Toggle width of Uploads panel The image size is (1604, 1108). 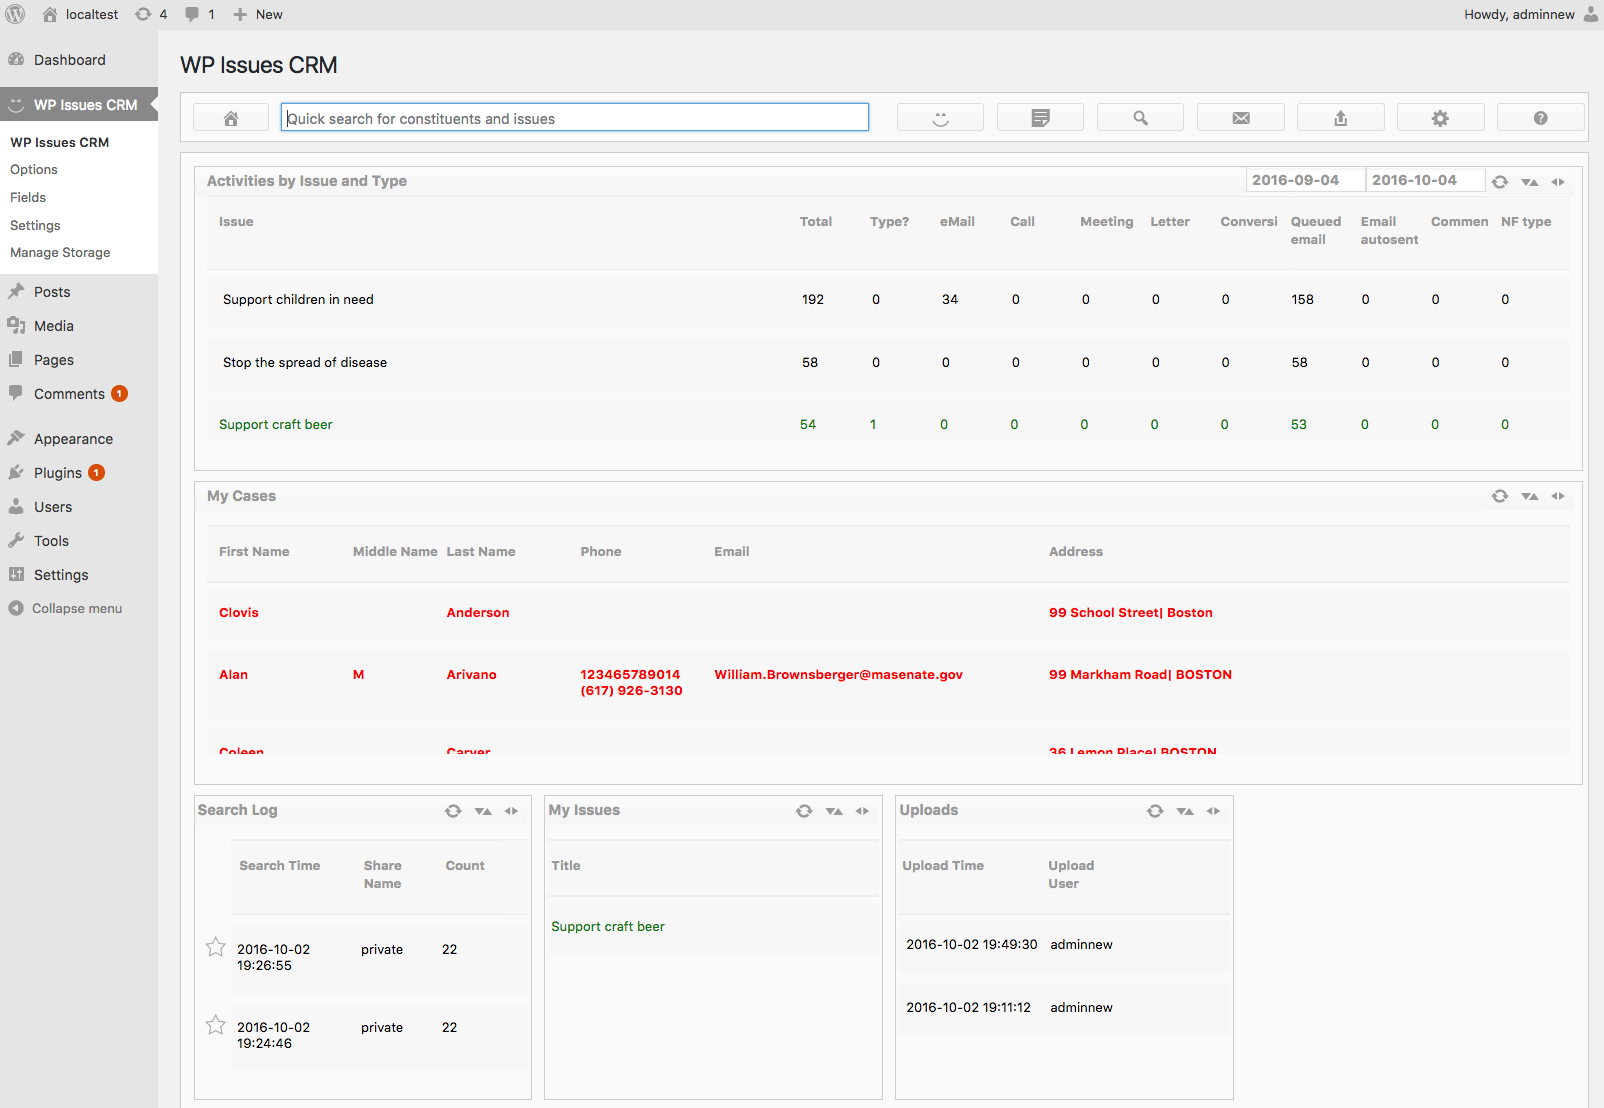tap(1213, 811)
